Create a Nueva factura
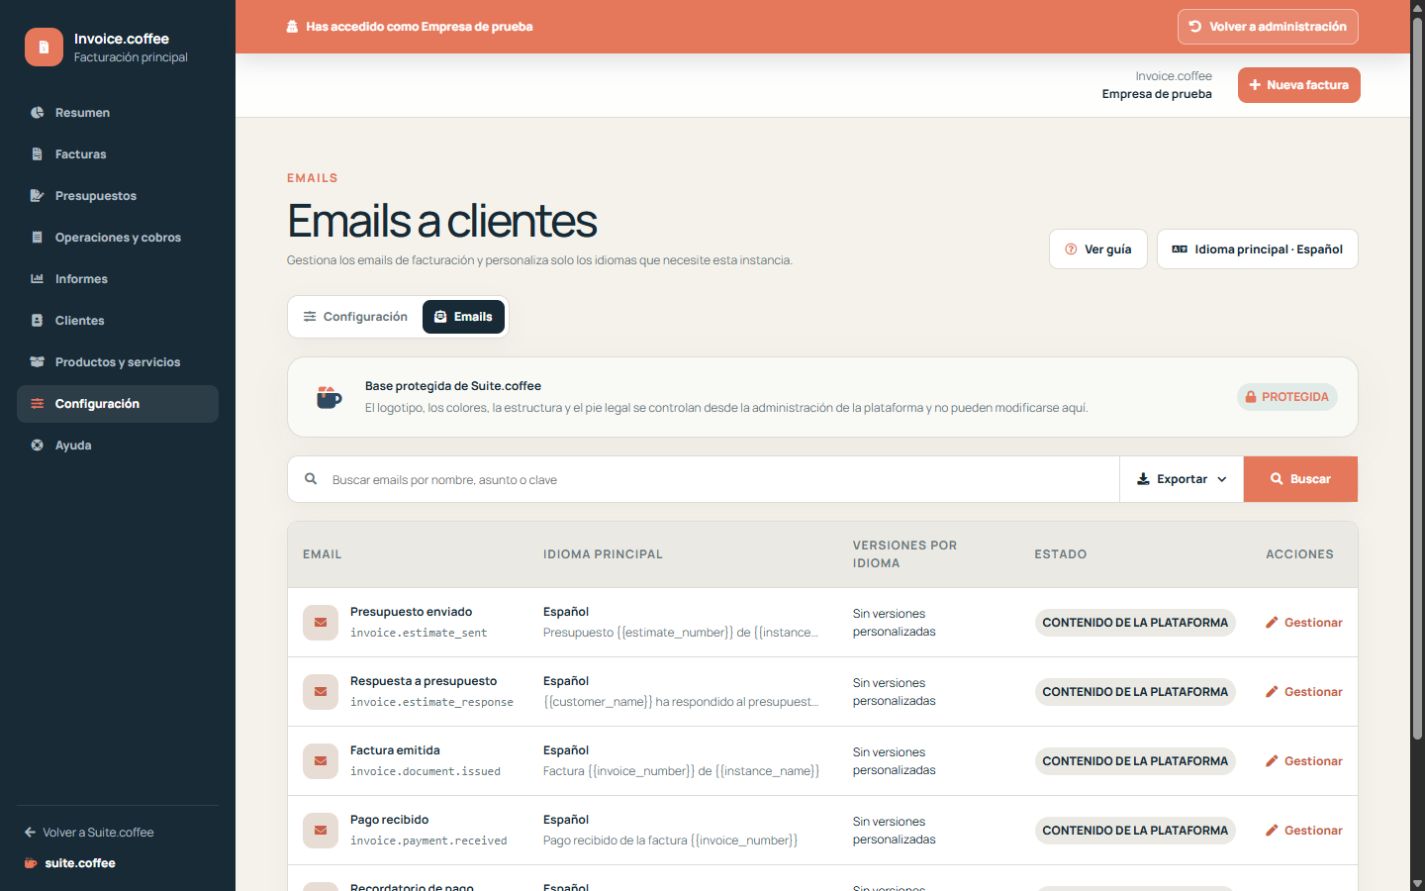Image resolution: width=1425 pixels, height=891 pixels. click(1298, 85)
